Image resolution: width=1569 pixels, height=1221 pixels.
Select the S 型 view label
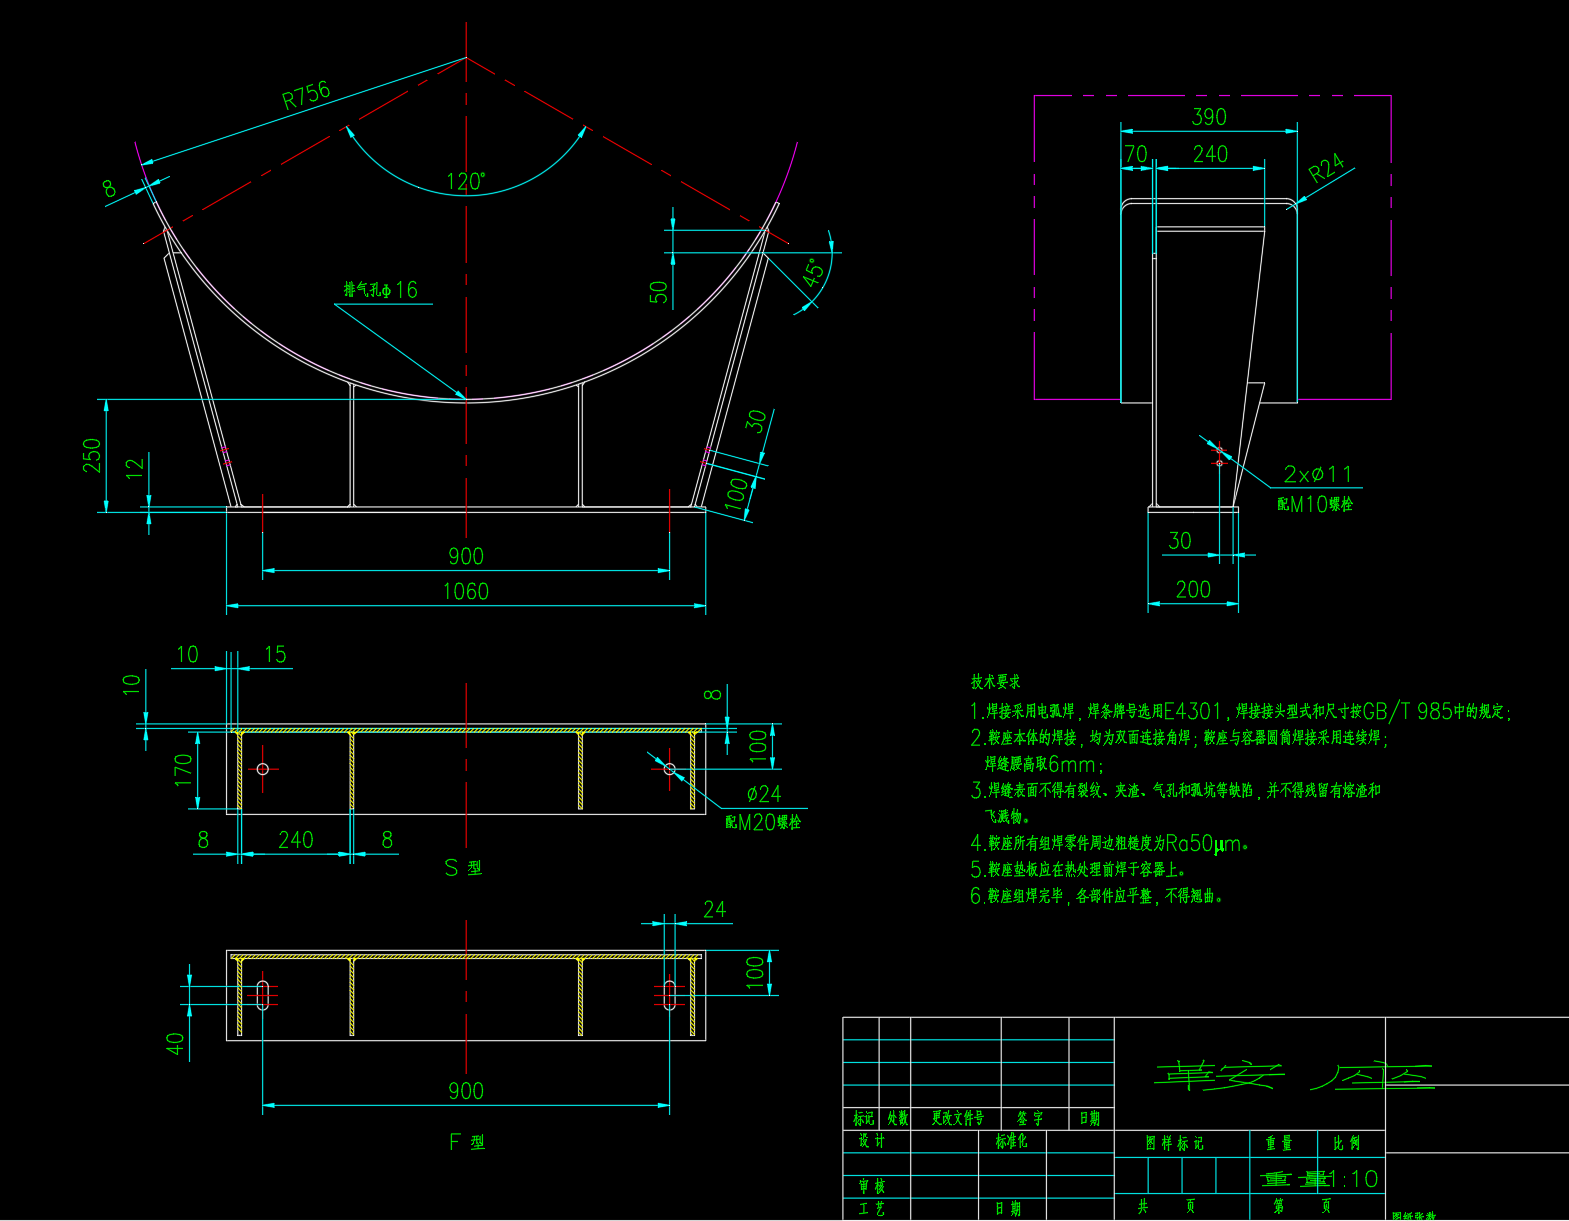(463, 868)
